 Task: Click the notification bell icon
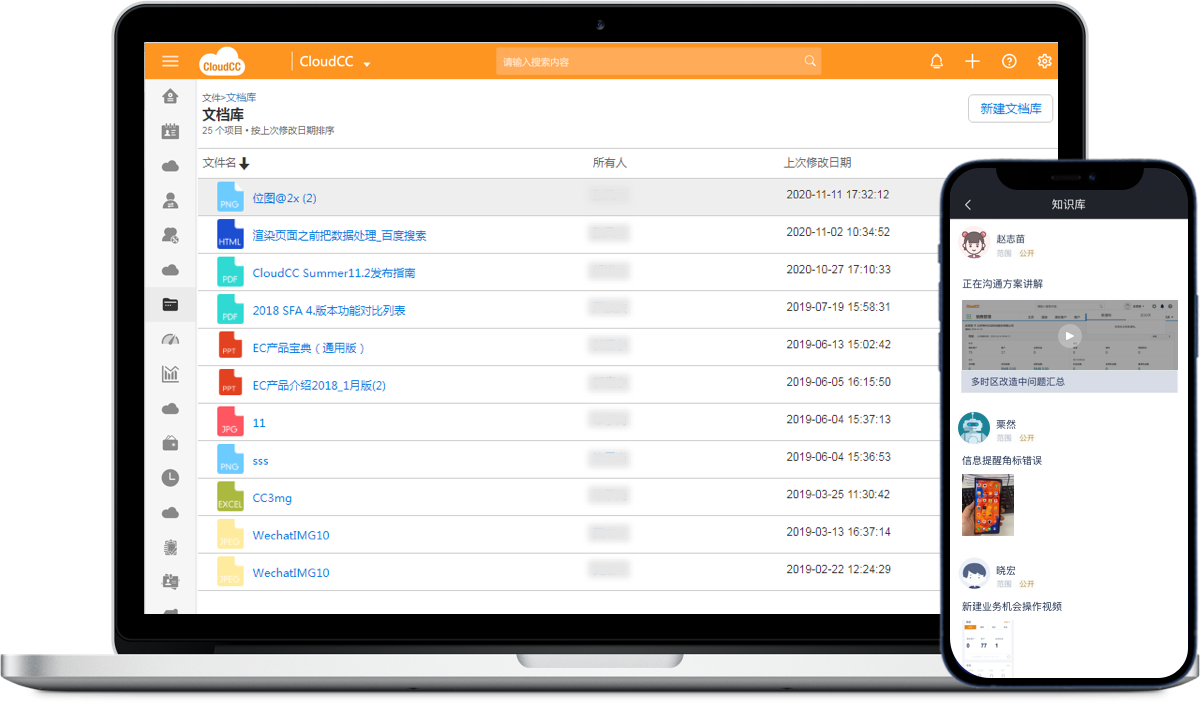(x=936, y=61)
